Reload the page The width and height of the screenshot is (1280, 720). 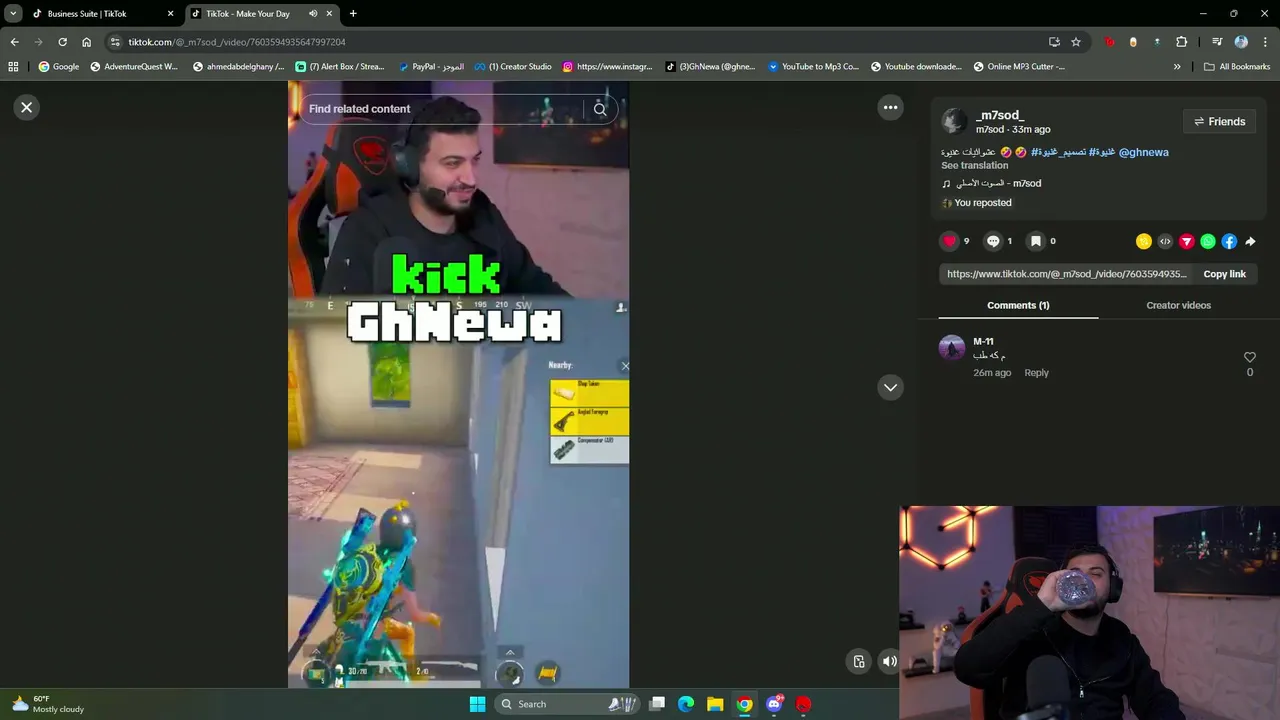point(62,42)
